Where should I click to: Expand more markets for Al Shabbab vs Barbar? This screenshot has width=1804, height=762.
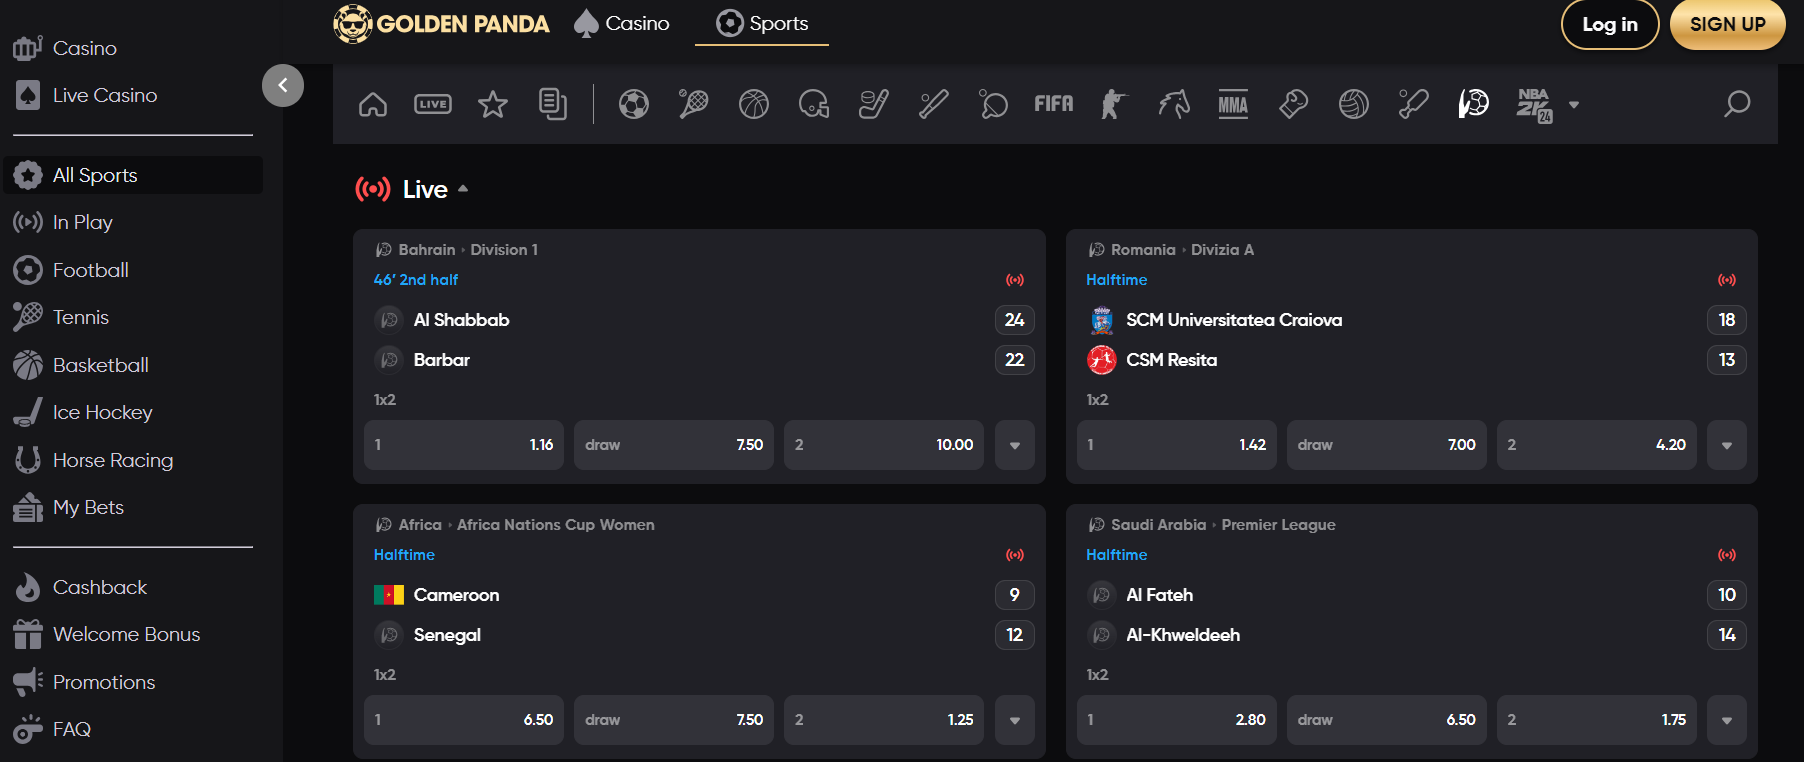tap(1015, 445)
